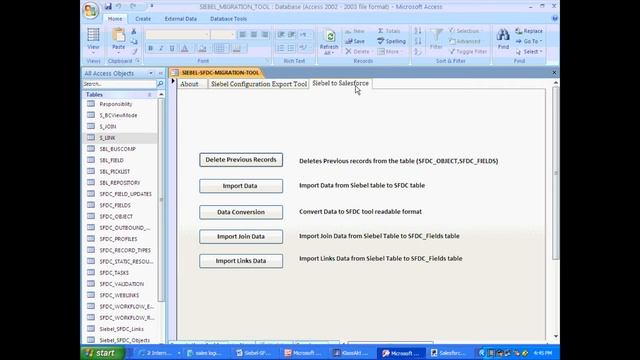Screen dimensions: 640x360
Task: Open the fill/back color control
Action: coord(202,48)
